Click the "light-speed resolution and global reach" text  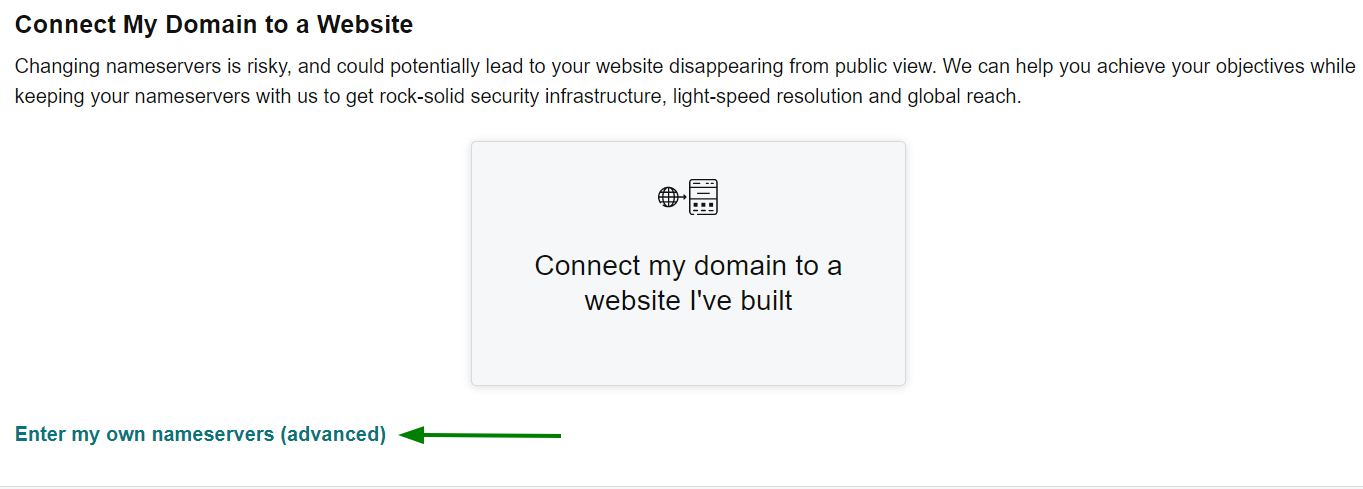pos(847,98)
